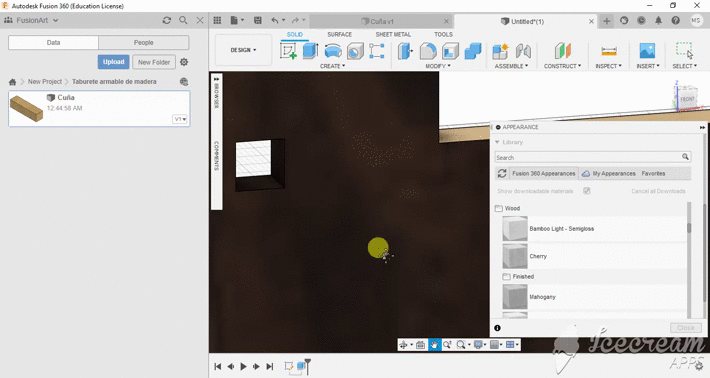The image size is (710, 378).
Task: Open project in web globe icon
Action: [184, 82]
